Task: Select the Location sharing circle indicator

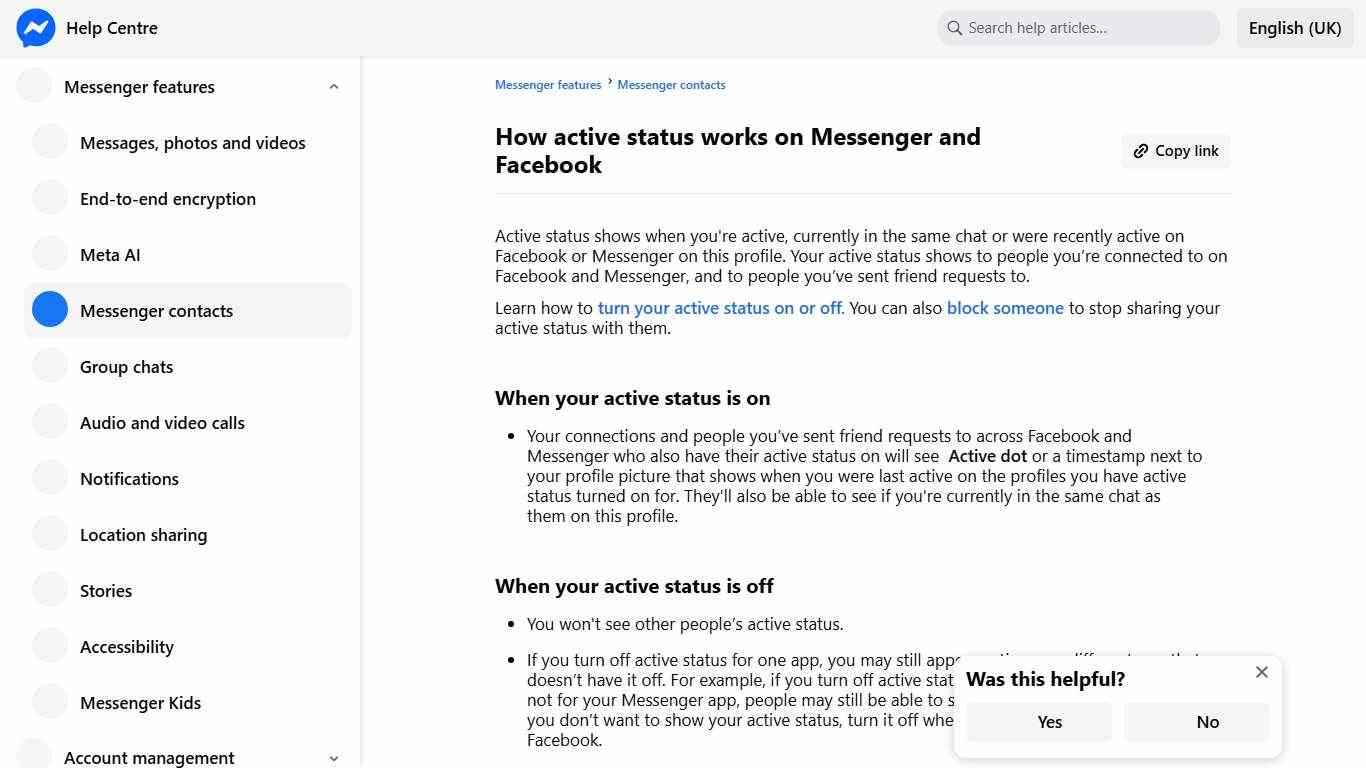Action: coord(50,533)
